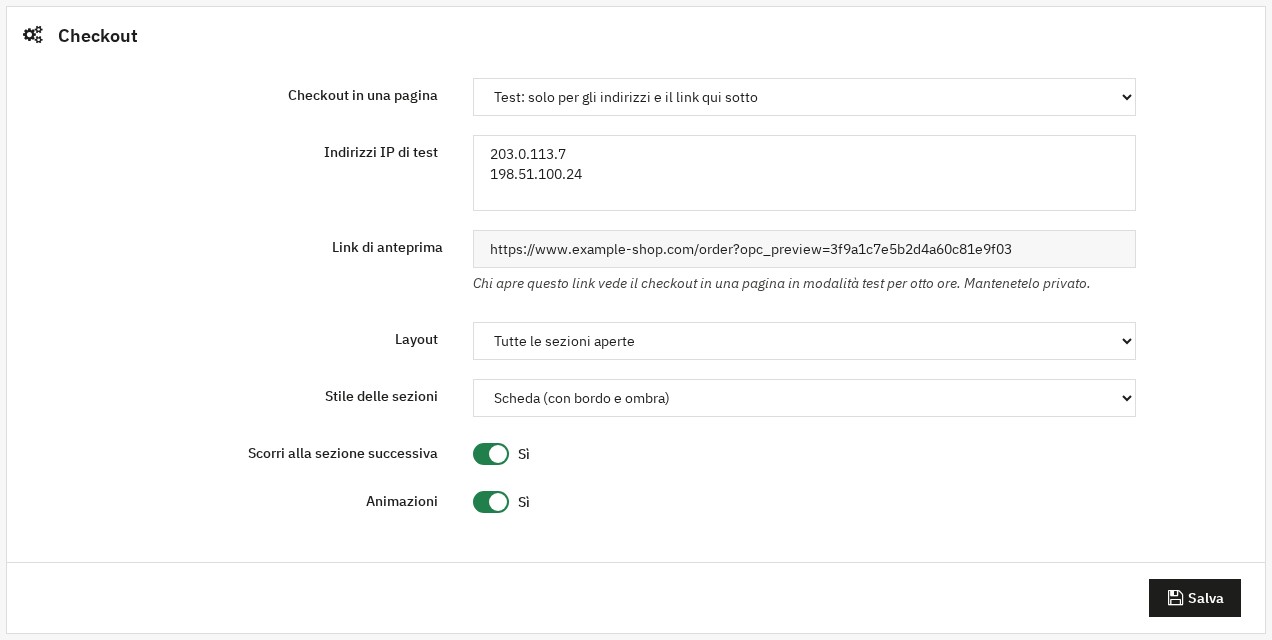
Task: Click IP address 198.51.100.24 text
Action: point(536,174)
